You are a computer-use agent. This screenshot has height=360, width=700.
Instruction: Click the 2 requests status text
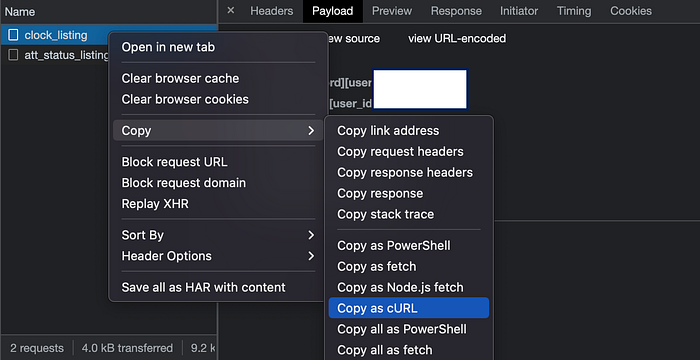(x=37, y=348)
